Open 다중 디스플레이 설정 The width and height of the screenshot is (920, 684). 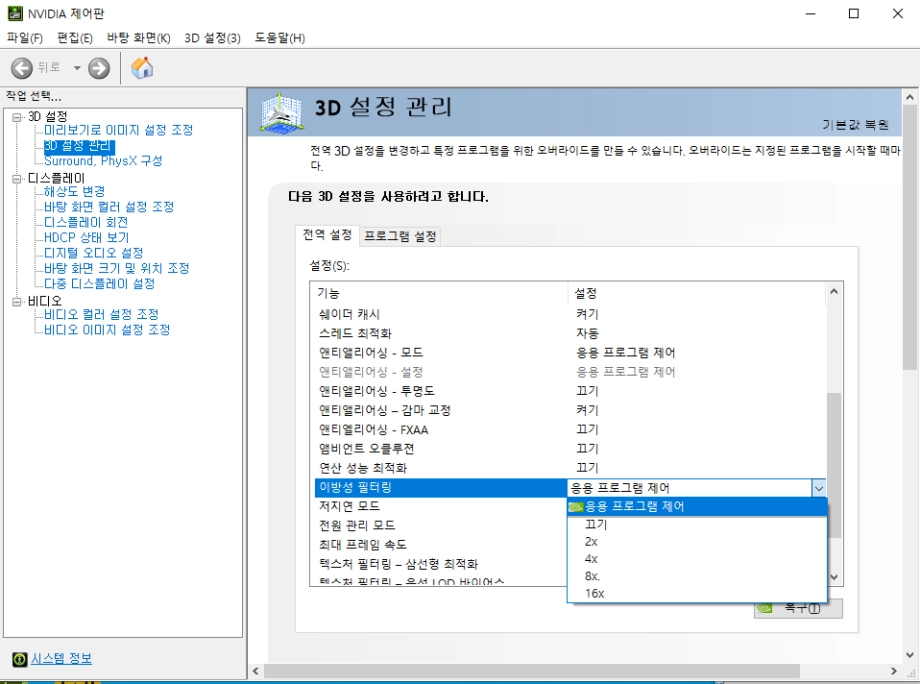point(100,283)
